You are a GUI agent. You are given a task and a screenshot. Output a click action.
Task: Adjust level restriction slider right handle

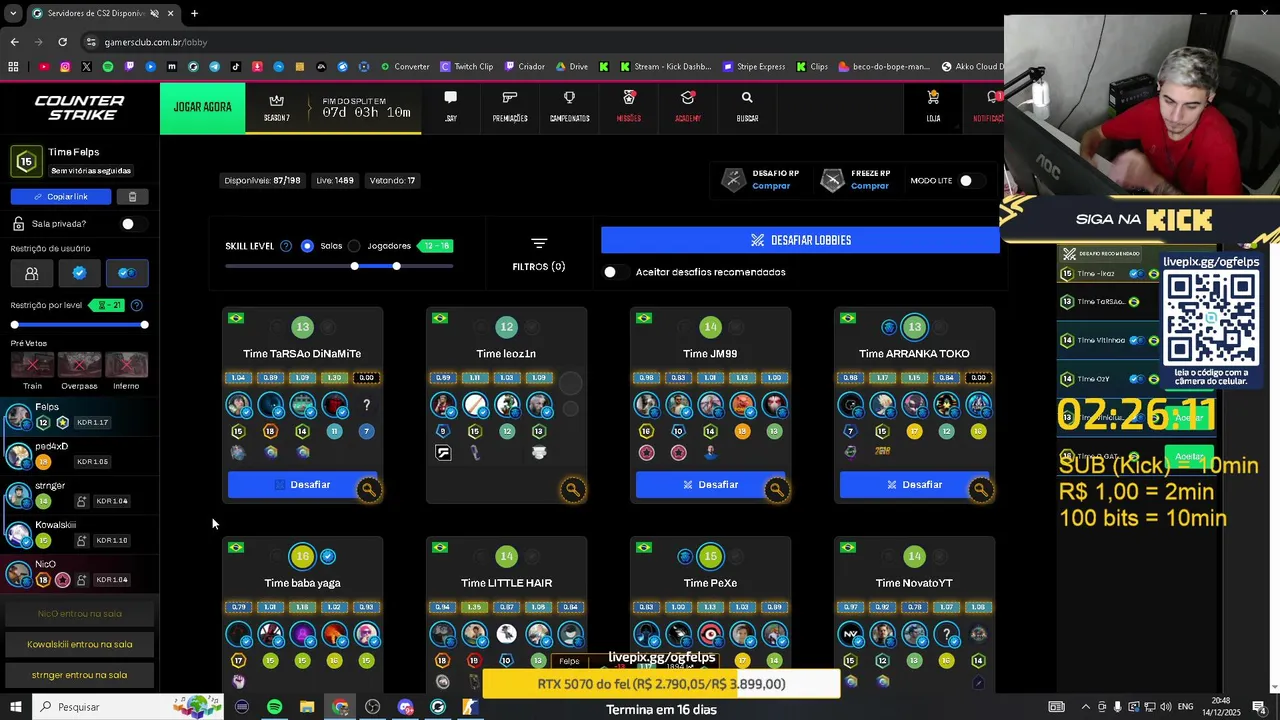(145, 325)
